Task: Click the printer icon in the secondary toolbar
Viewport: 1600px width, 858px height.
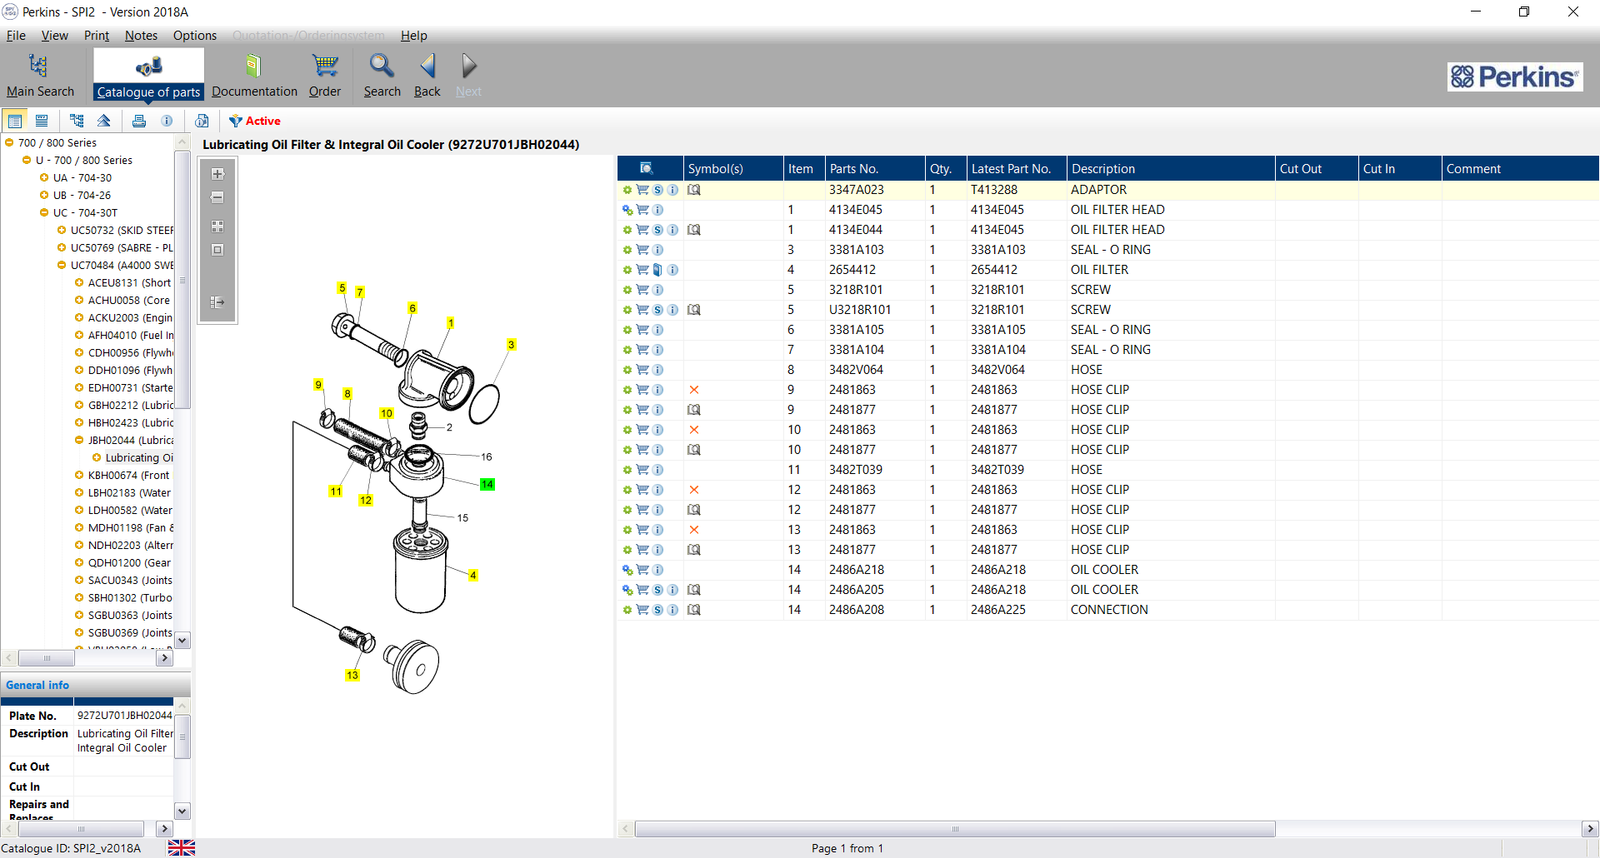Action: click(139, 121)
